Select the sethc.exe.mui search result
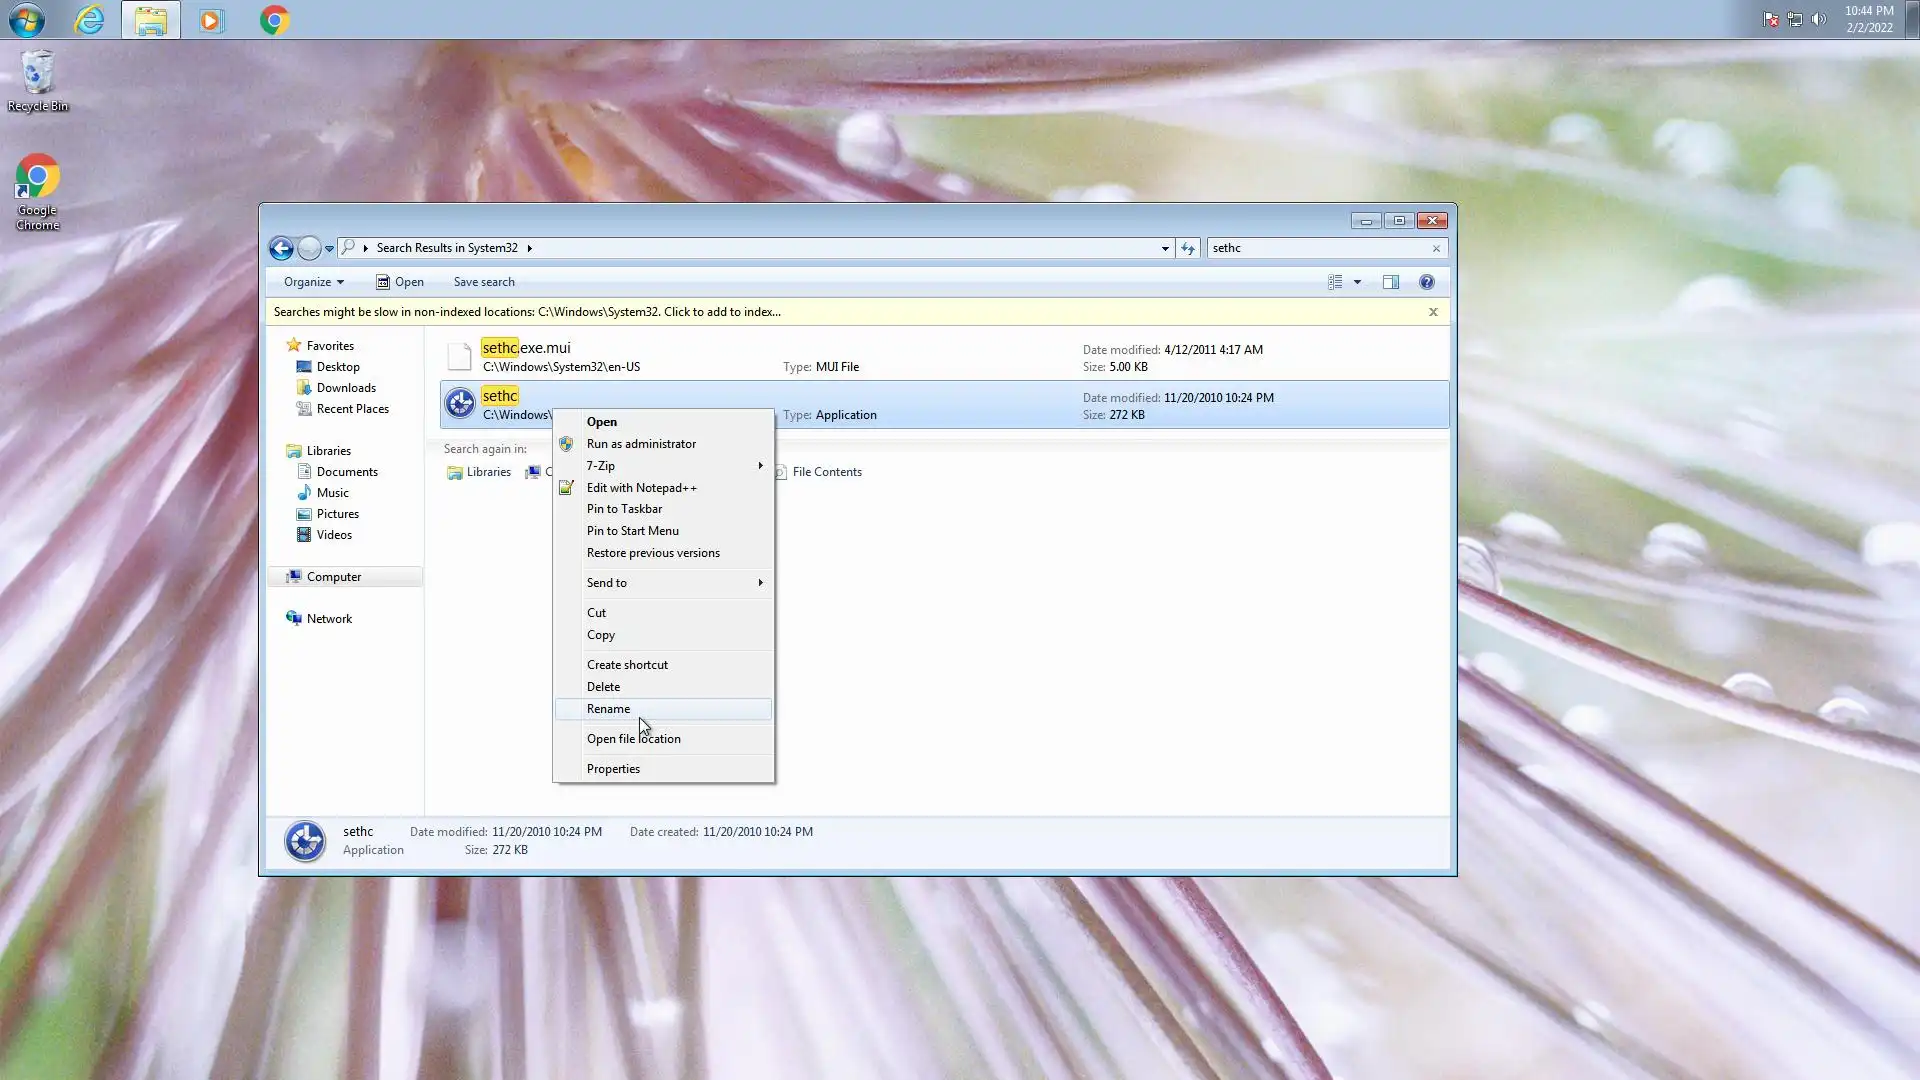The image size is (1920, 1080). [x=526, y=348]
